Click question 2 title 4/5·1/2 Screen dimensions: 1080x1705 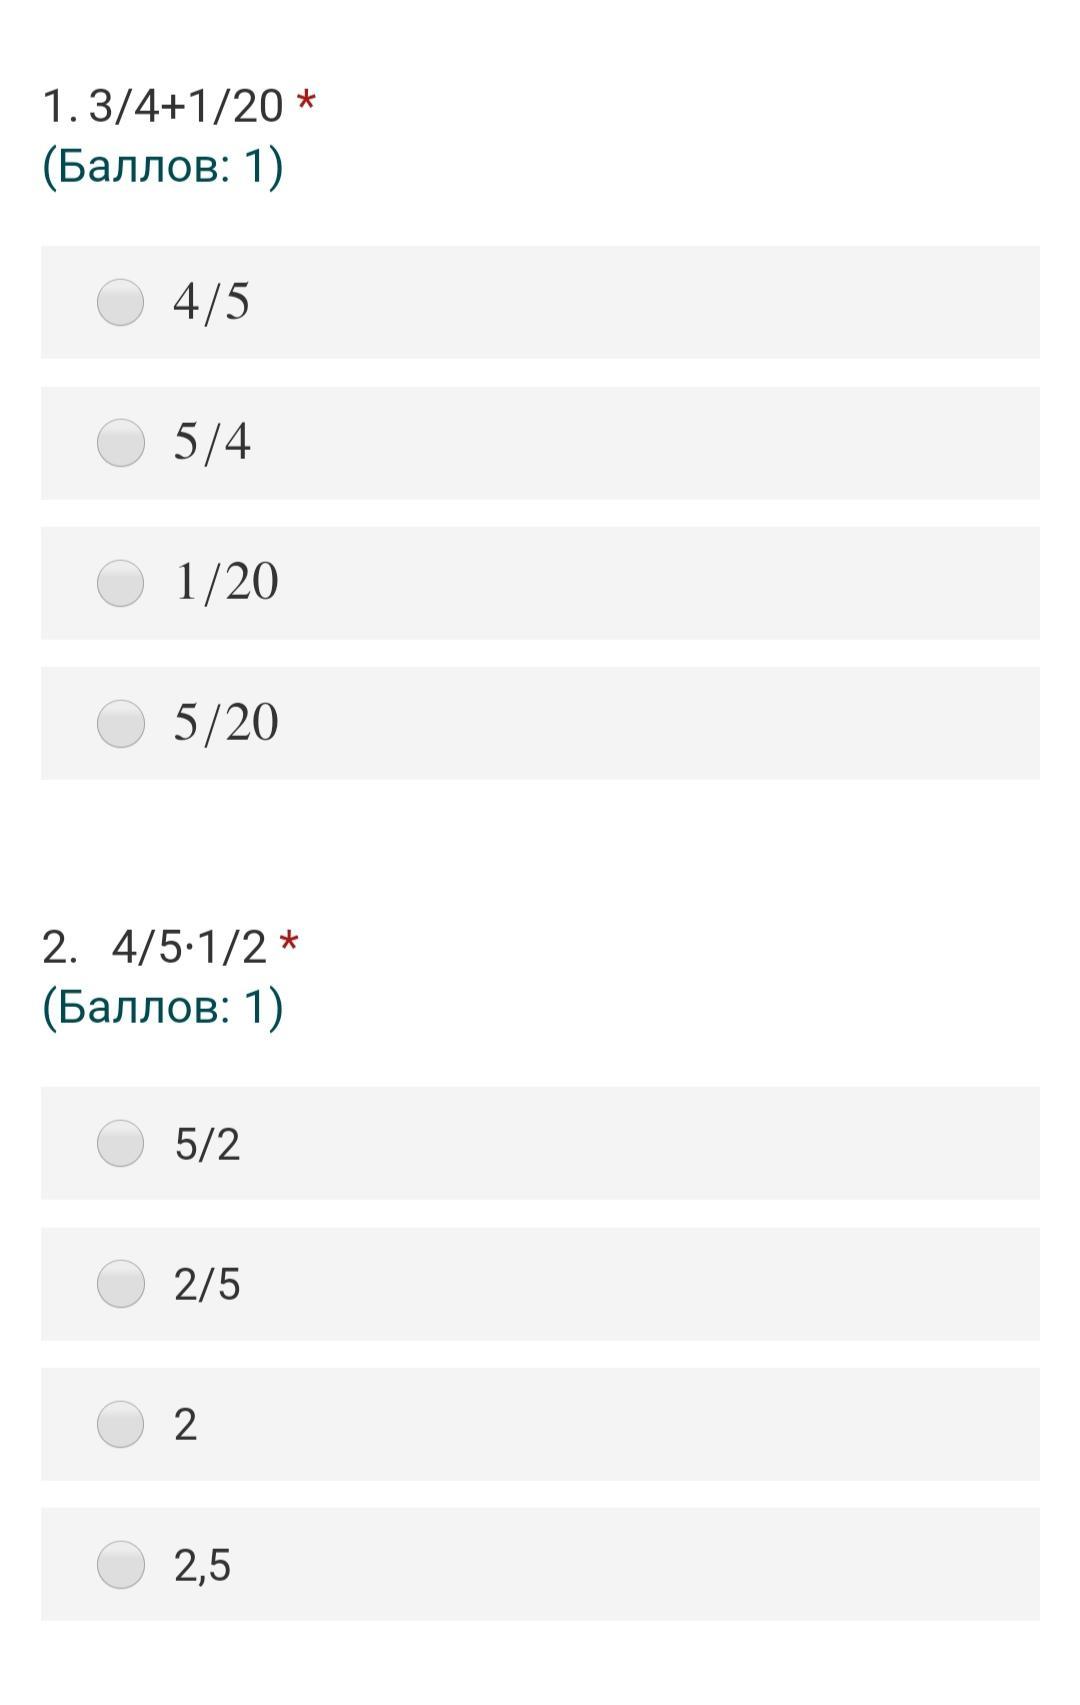(x=189, y=947)
